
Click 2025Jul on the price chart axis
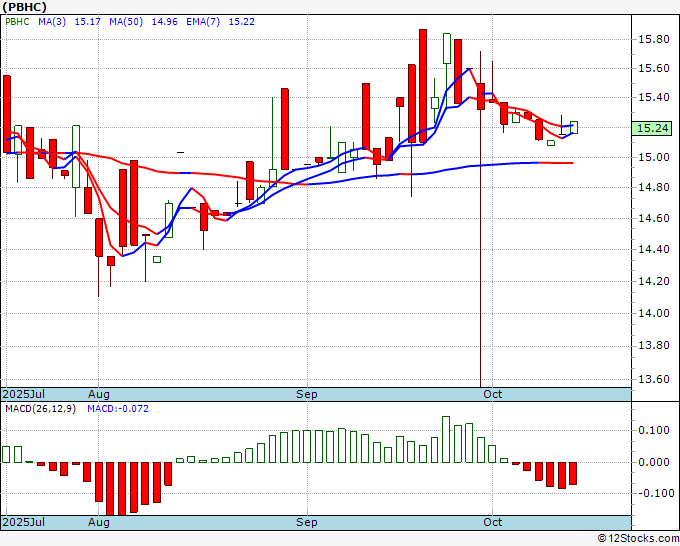point(24,394)
